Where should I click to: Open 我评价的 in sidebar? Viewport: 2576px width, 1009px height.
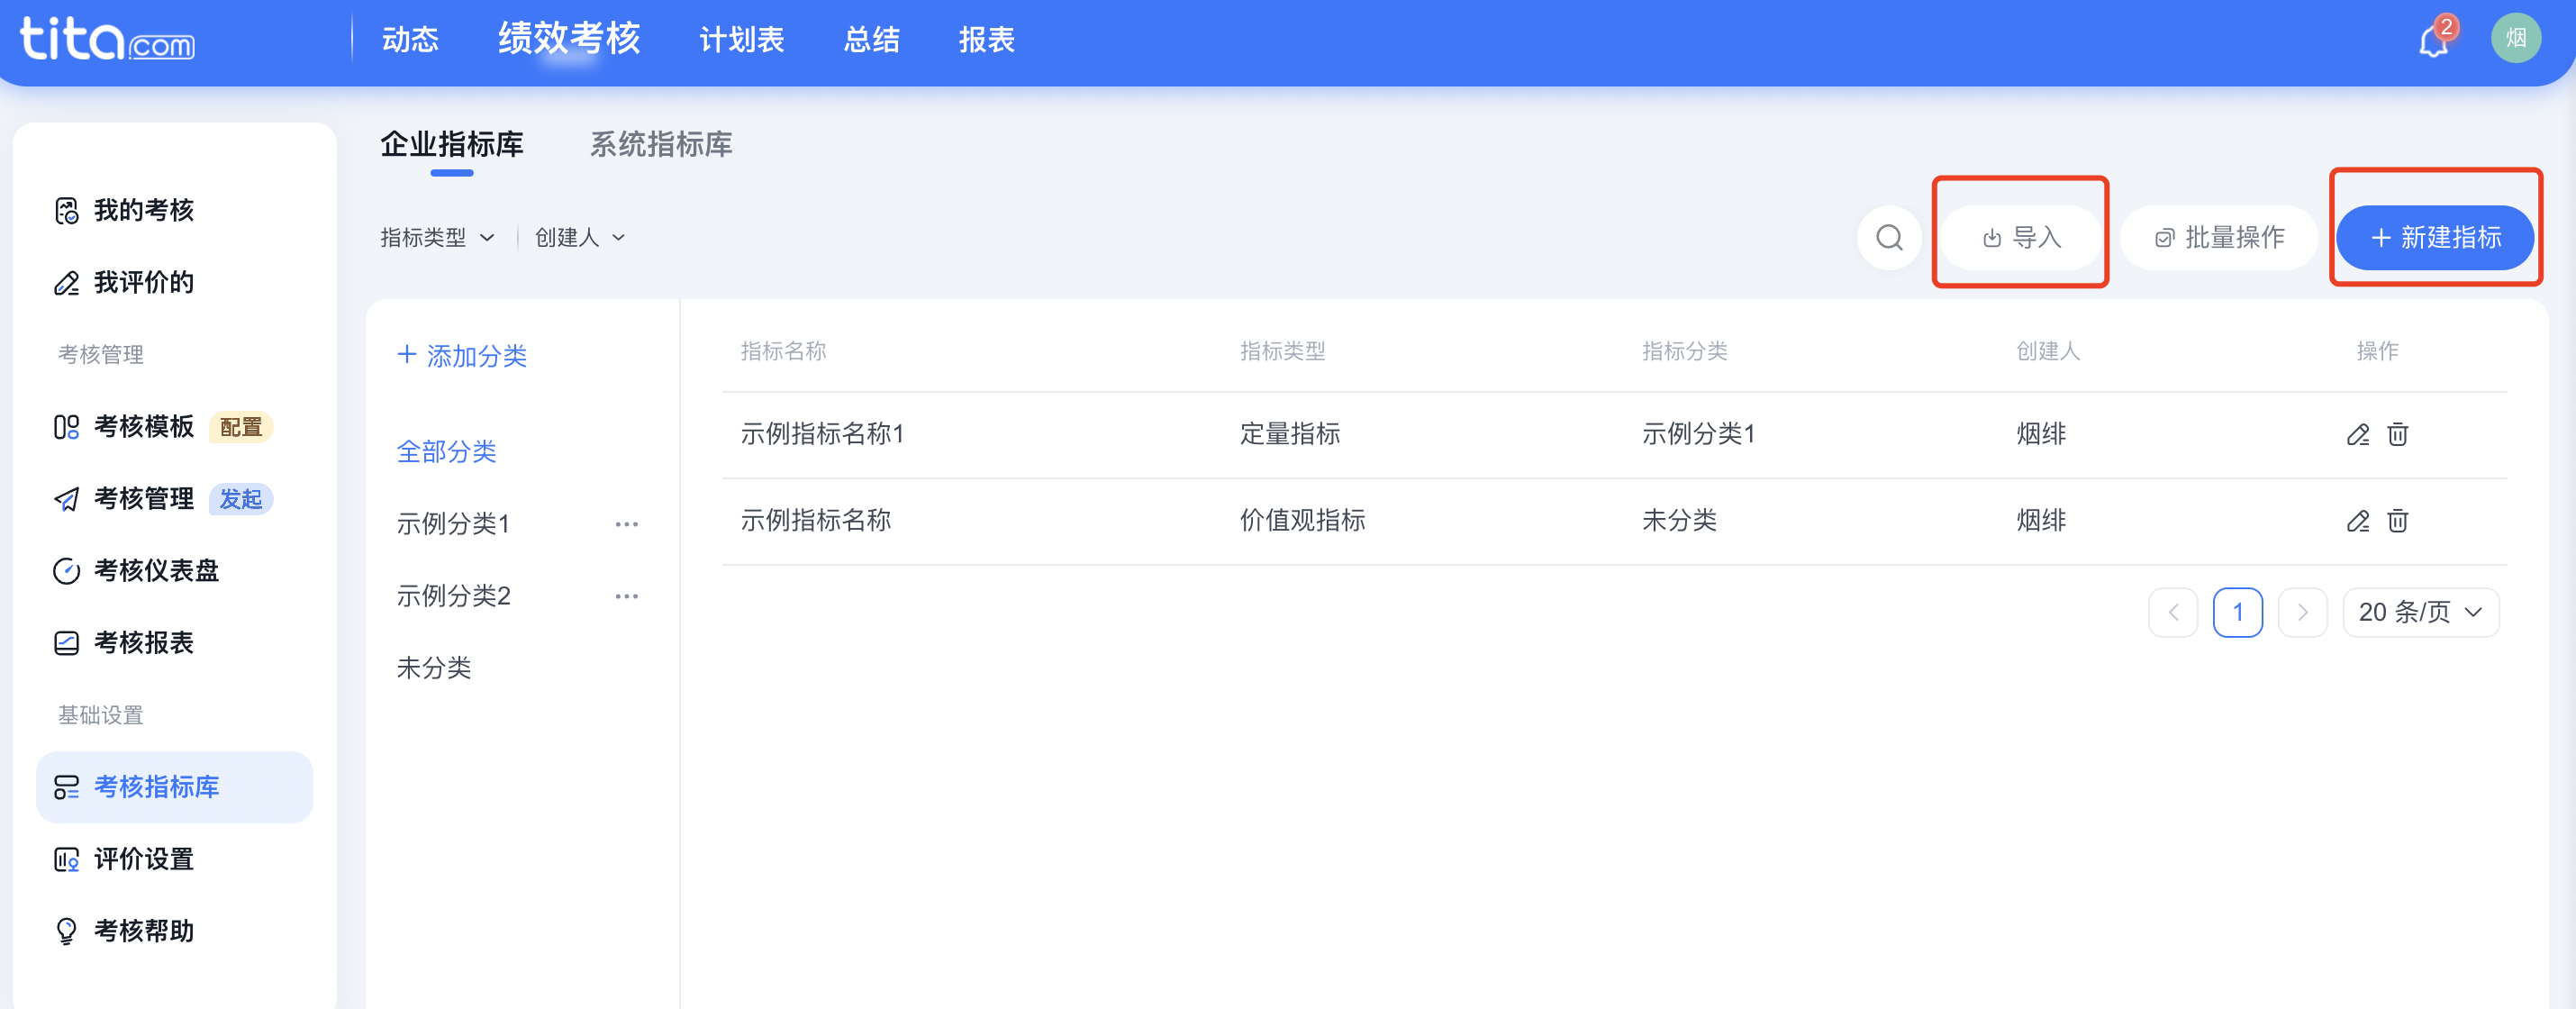[174, 283]
